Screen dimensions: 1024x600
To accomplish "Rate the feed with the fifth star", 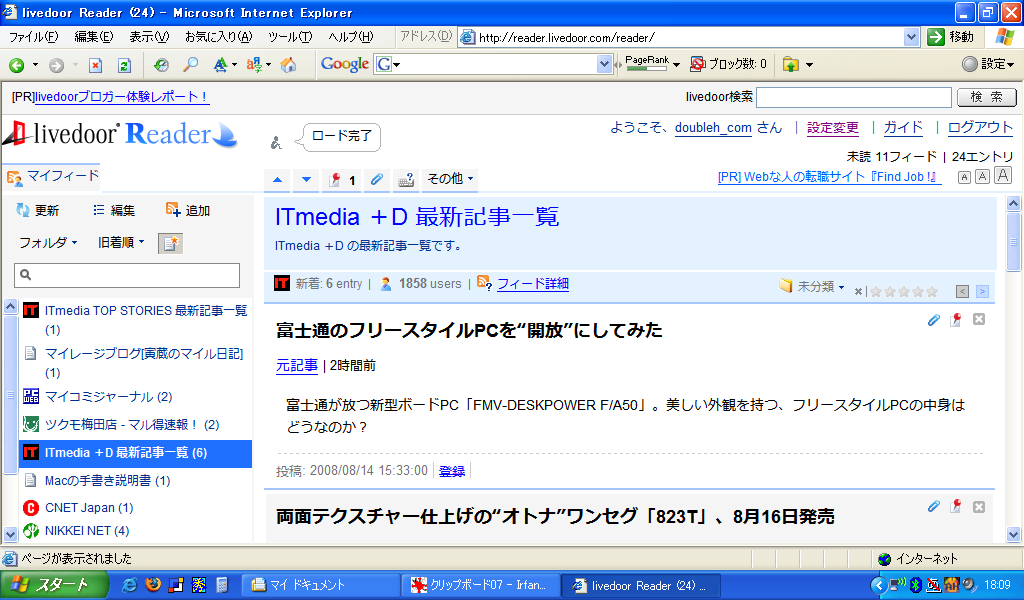I will [932, 291].
